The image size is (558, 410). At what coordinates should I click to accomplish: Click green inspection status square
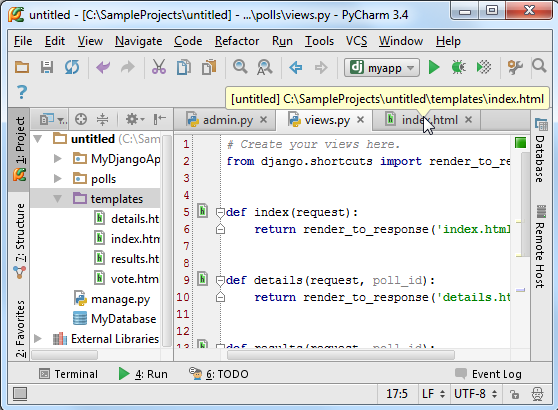click(x=520, y=143)
